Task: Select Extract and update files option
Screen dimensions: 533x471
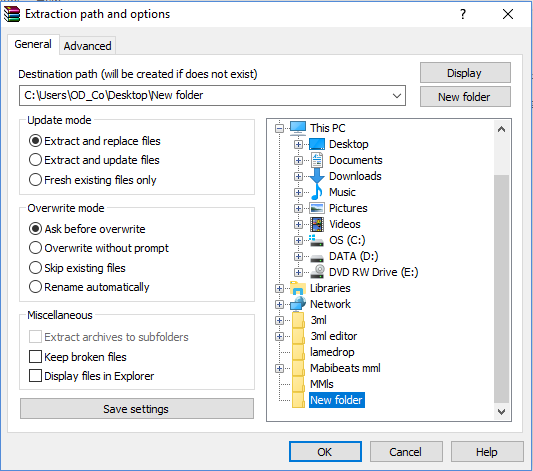Action: [x=35, y=160]
